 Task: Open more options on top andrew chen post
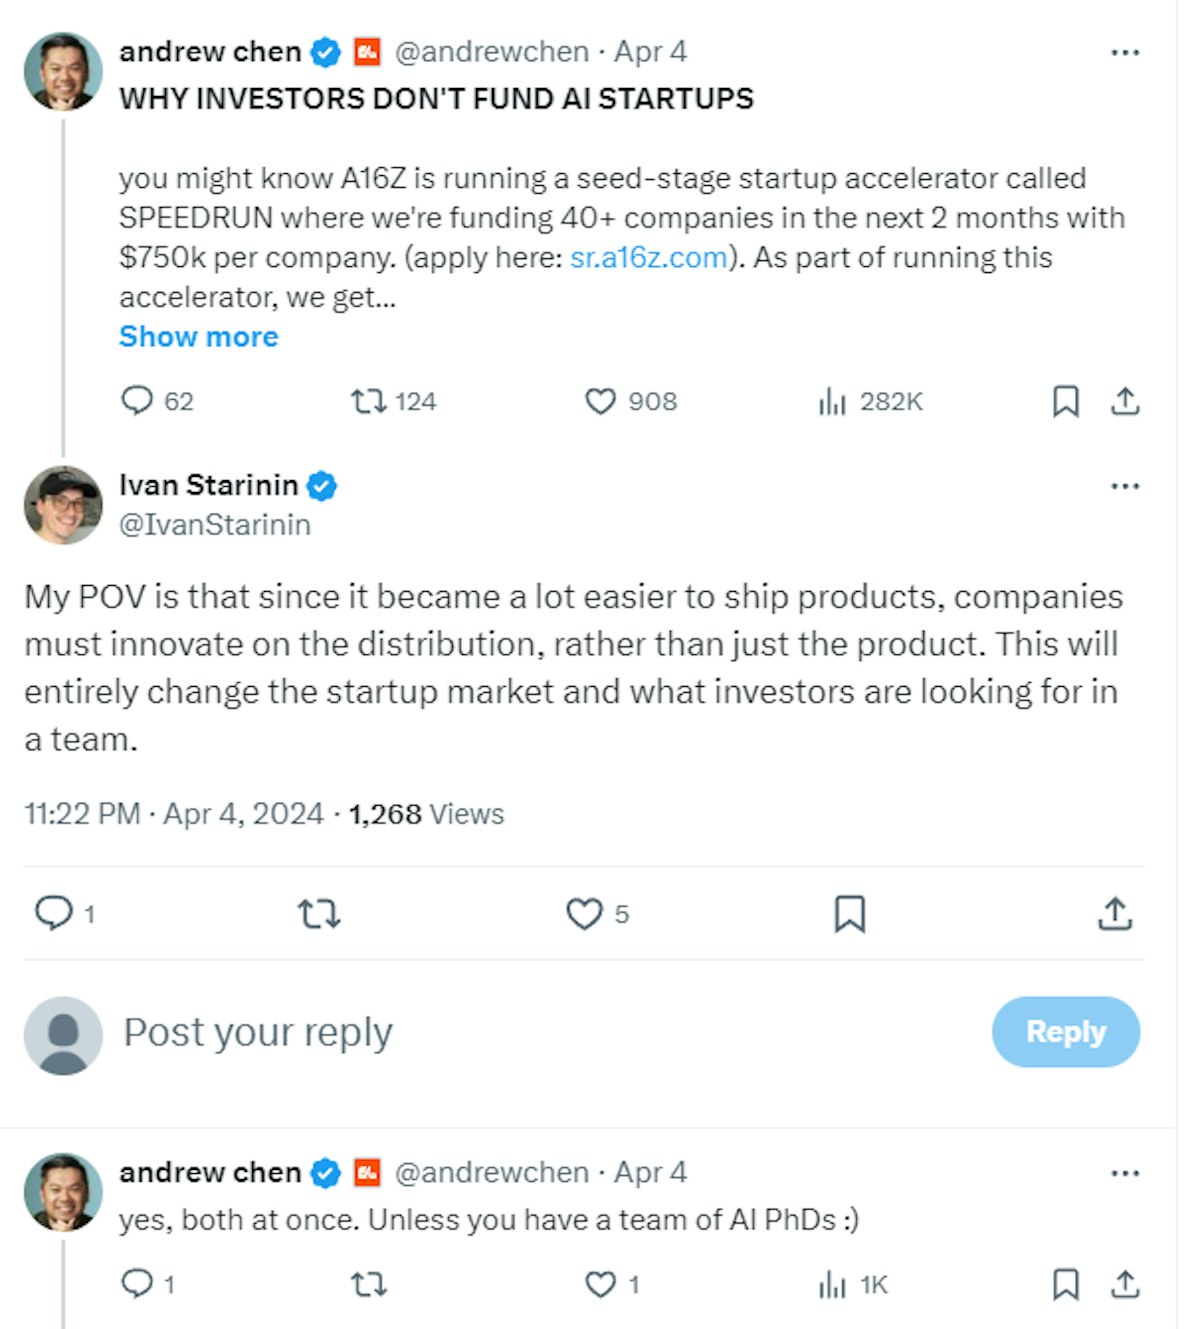point(1125,53)
